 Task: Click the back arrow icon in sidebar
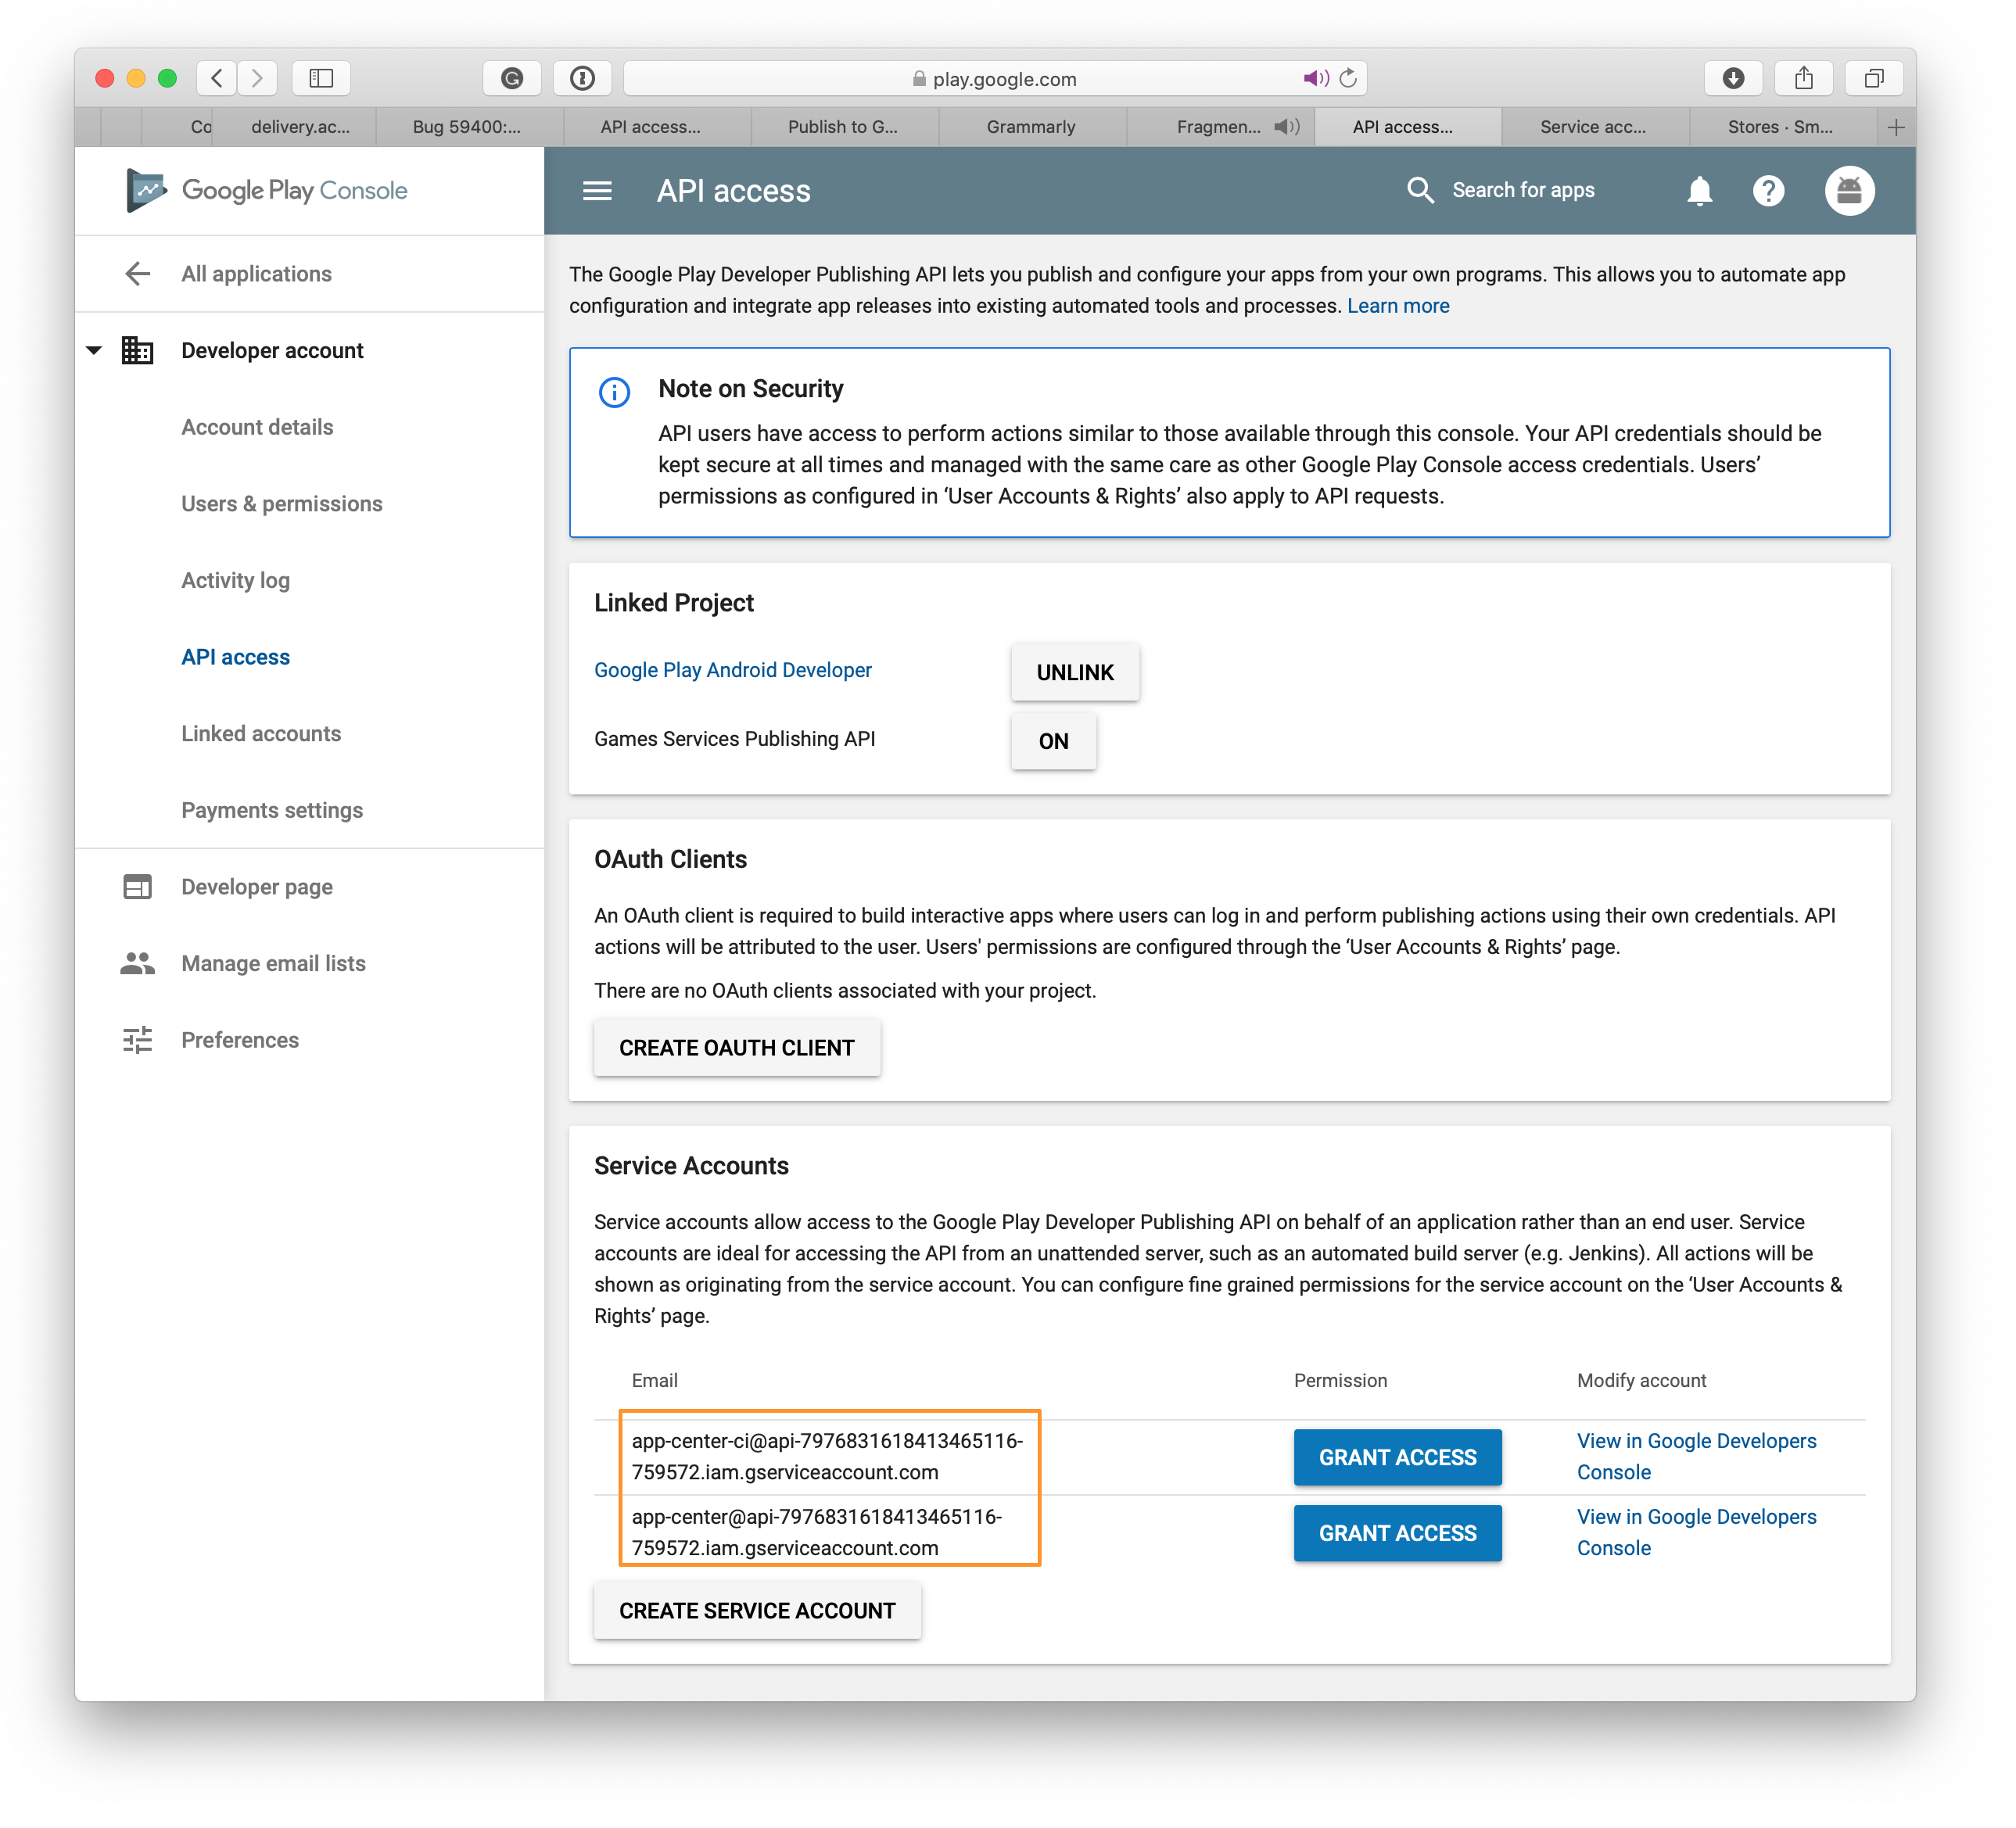(138, 272)
